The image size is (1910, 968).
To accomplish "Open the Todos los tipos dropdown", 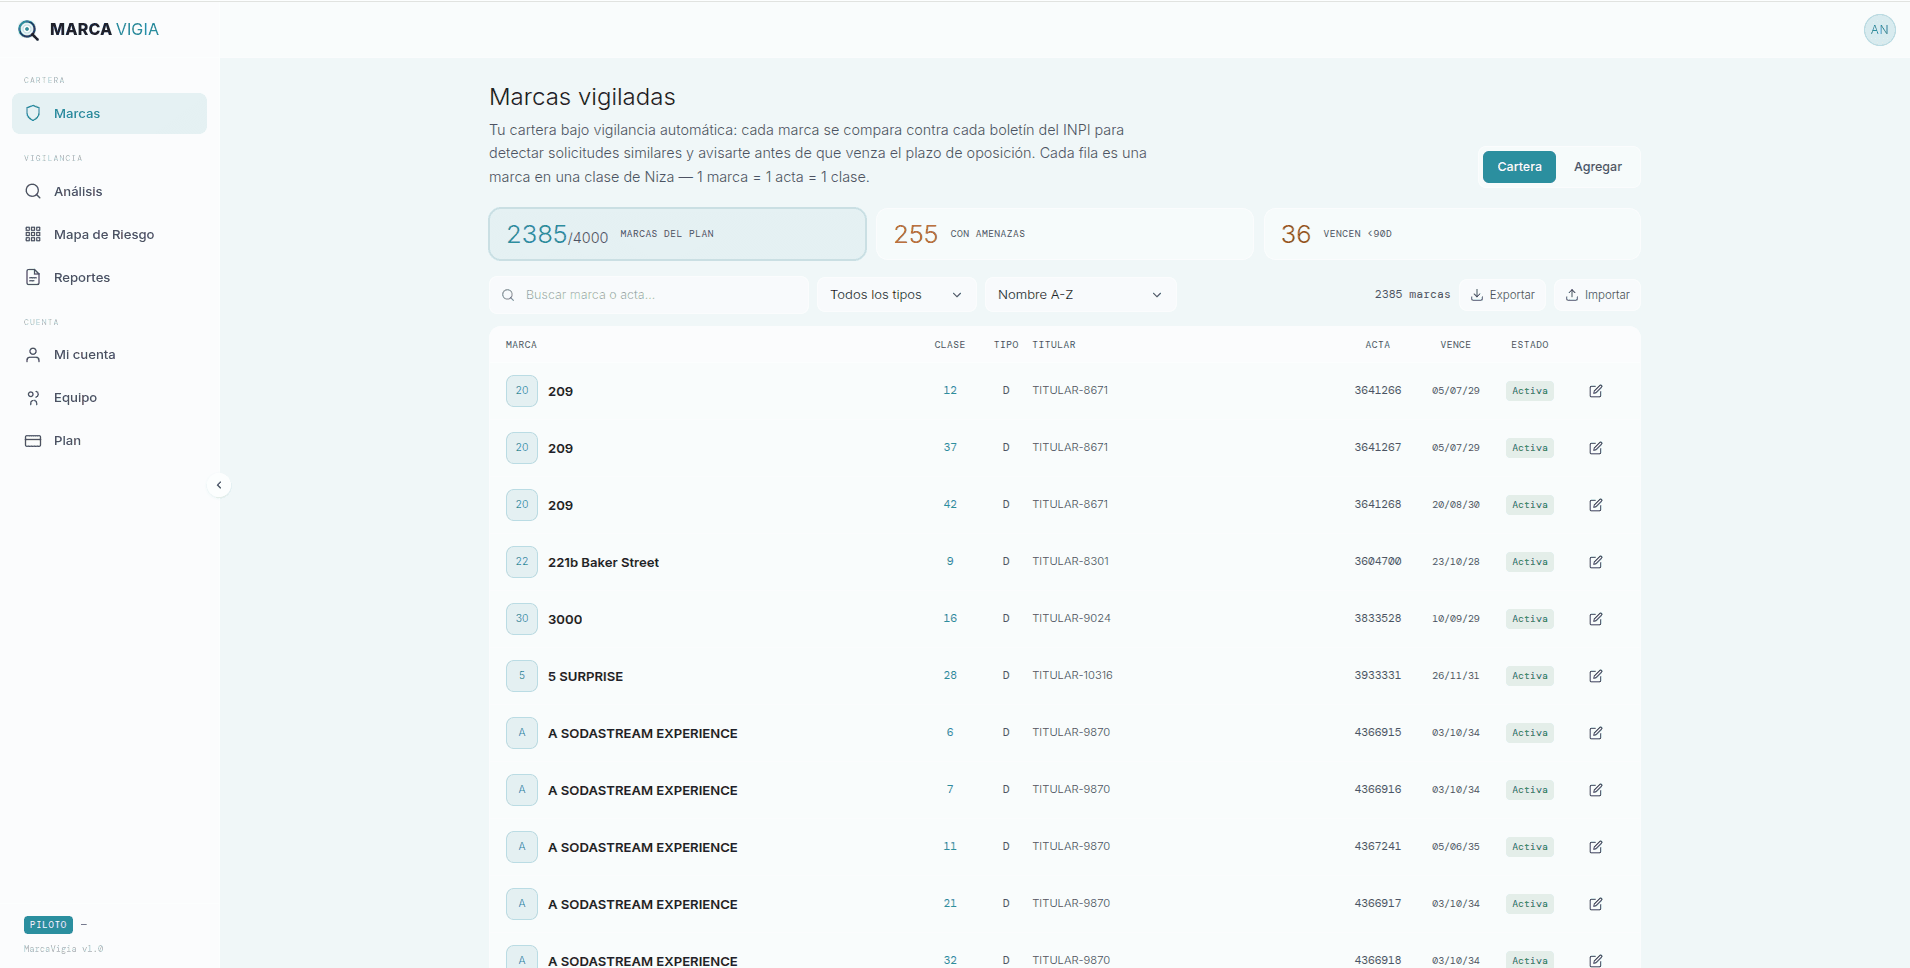I will click(x=896, y=295).
